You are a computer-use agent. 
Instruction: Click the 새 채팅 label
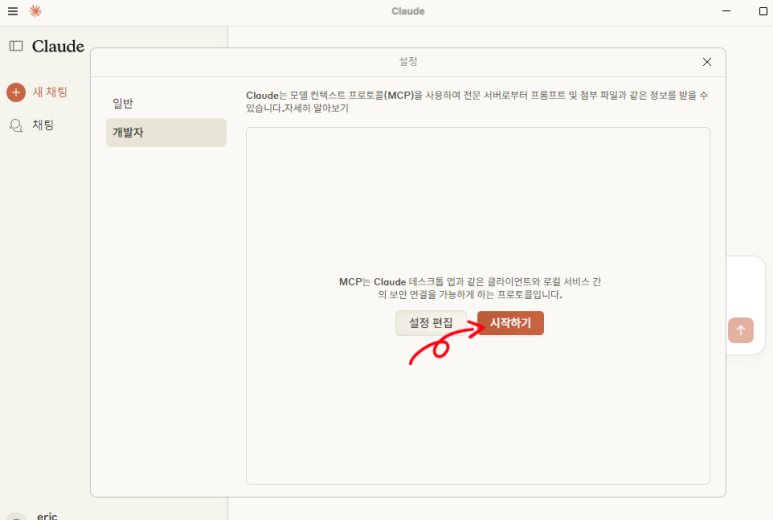coord(50,92)
